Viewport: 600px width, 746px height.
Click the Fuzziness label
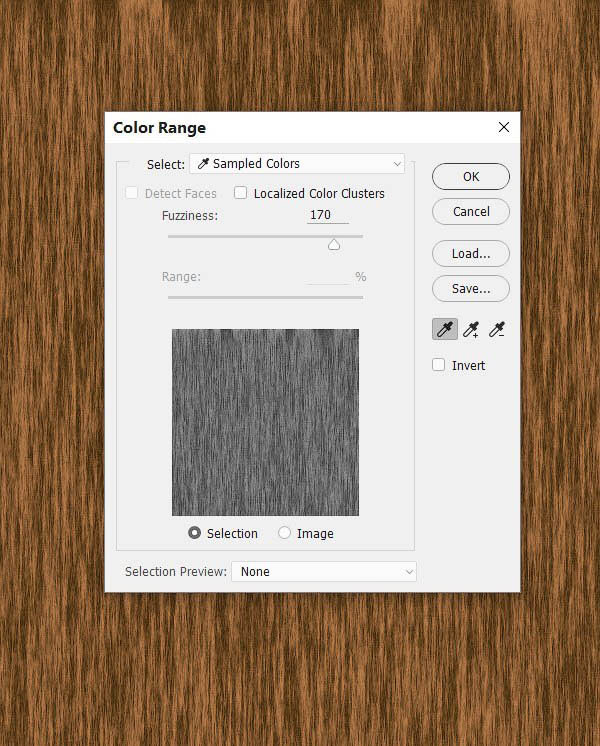point(190,216)
